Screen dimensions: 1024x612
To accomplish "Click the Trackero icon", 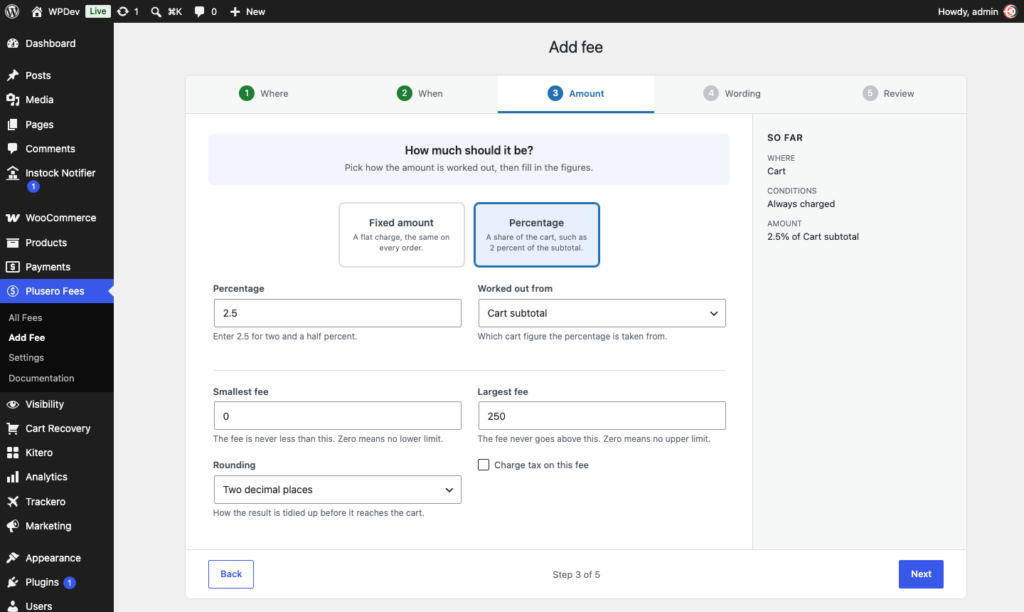I will 12,502.
